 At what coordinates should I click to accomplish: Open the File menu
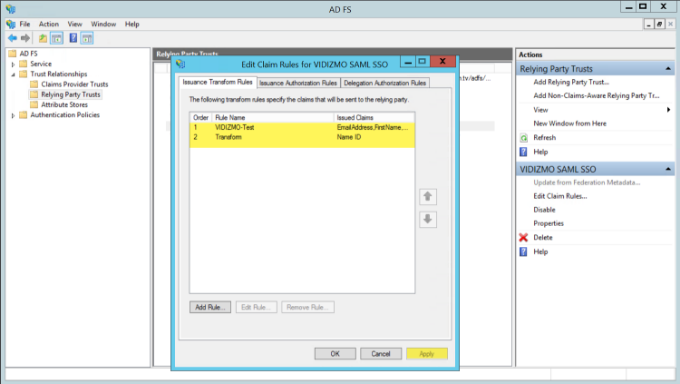pyautogui.click(x=25, y=24)
